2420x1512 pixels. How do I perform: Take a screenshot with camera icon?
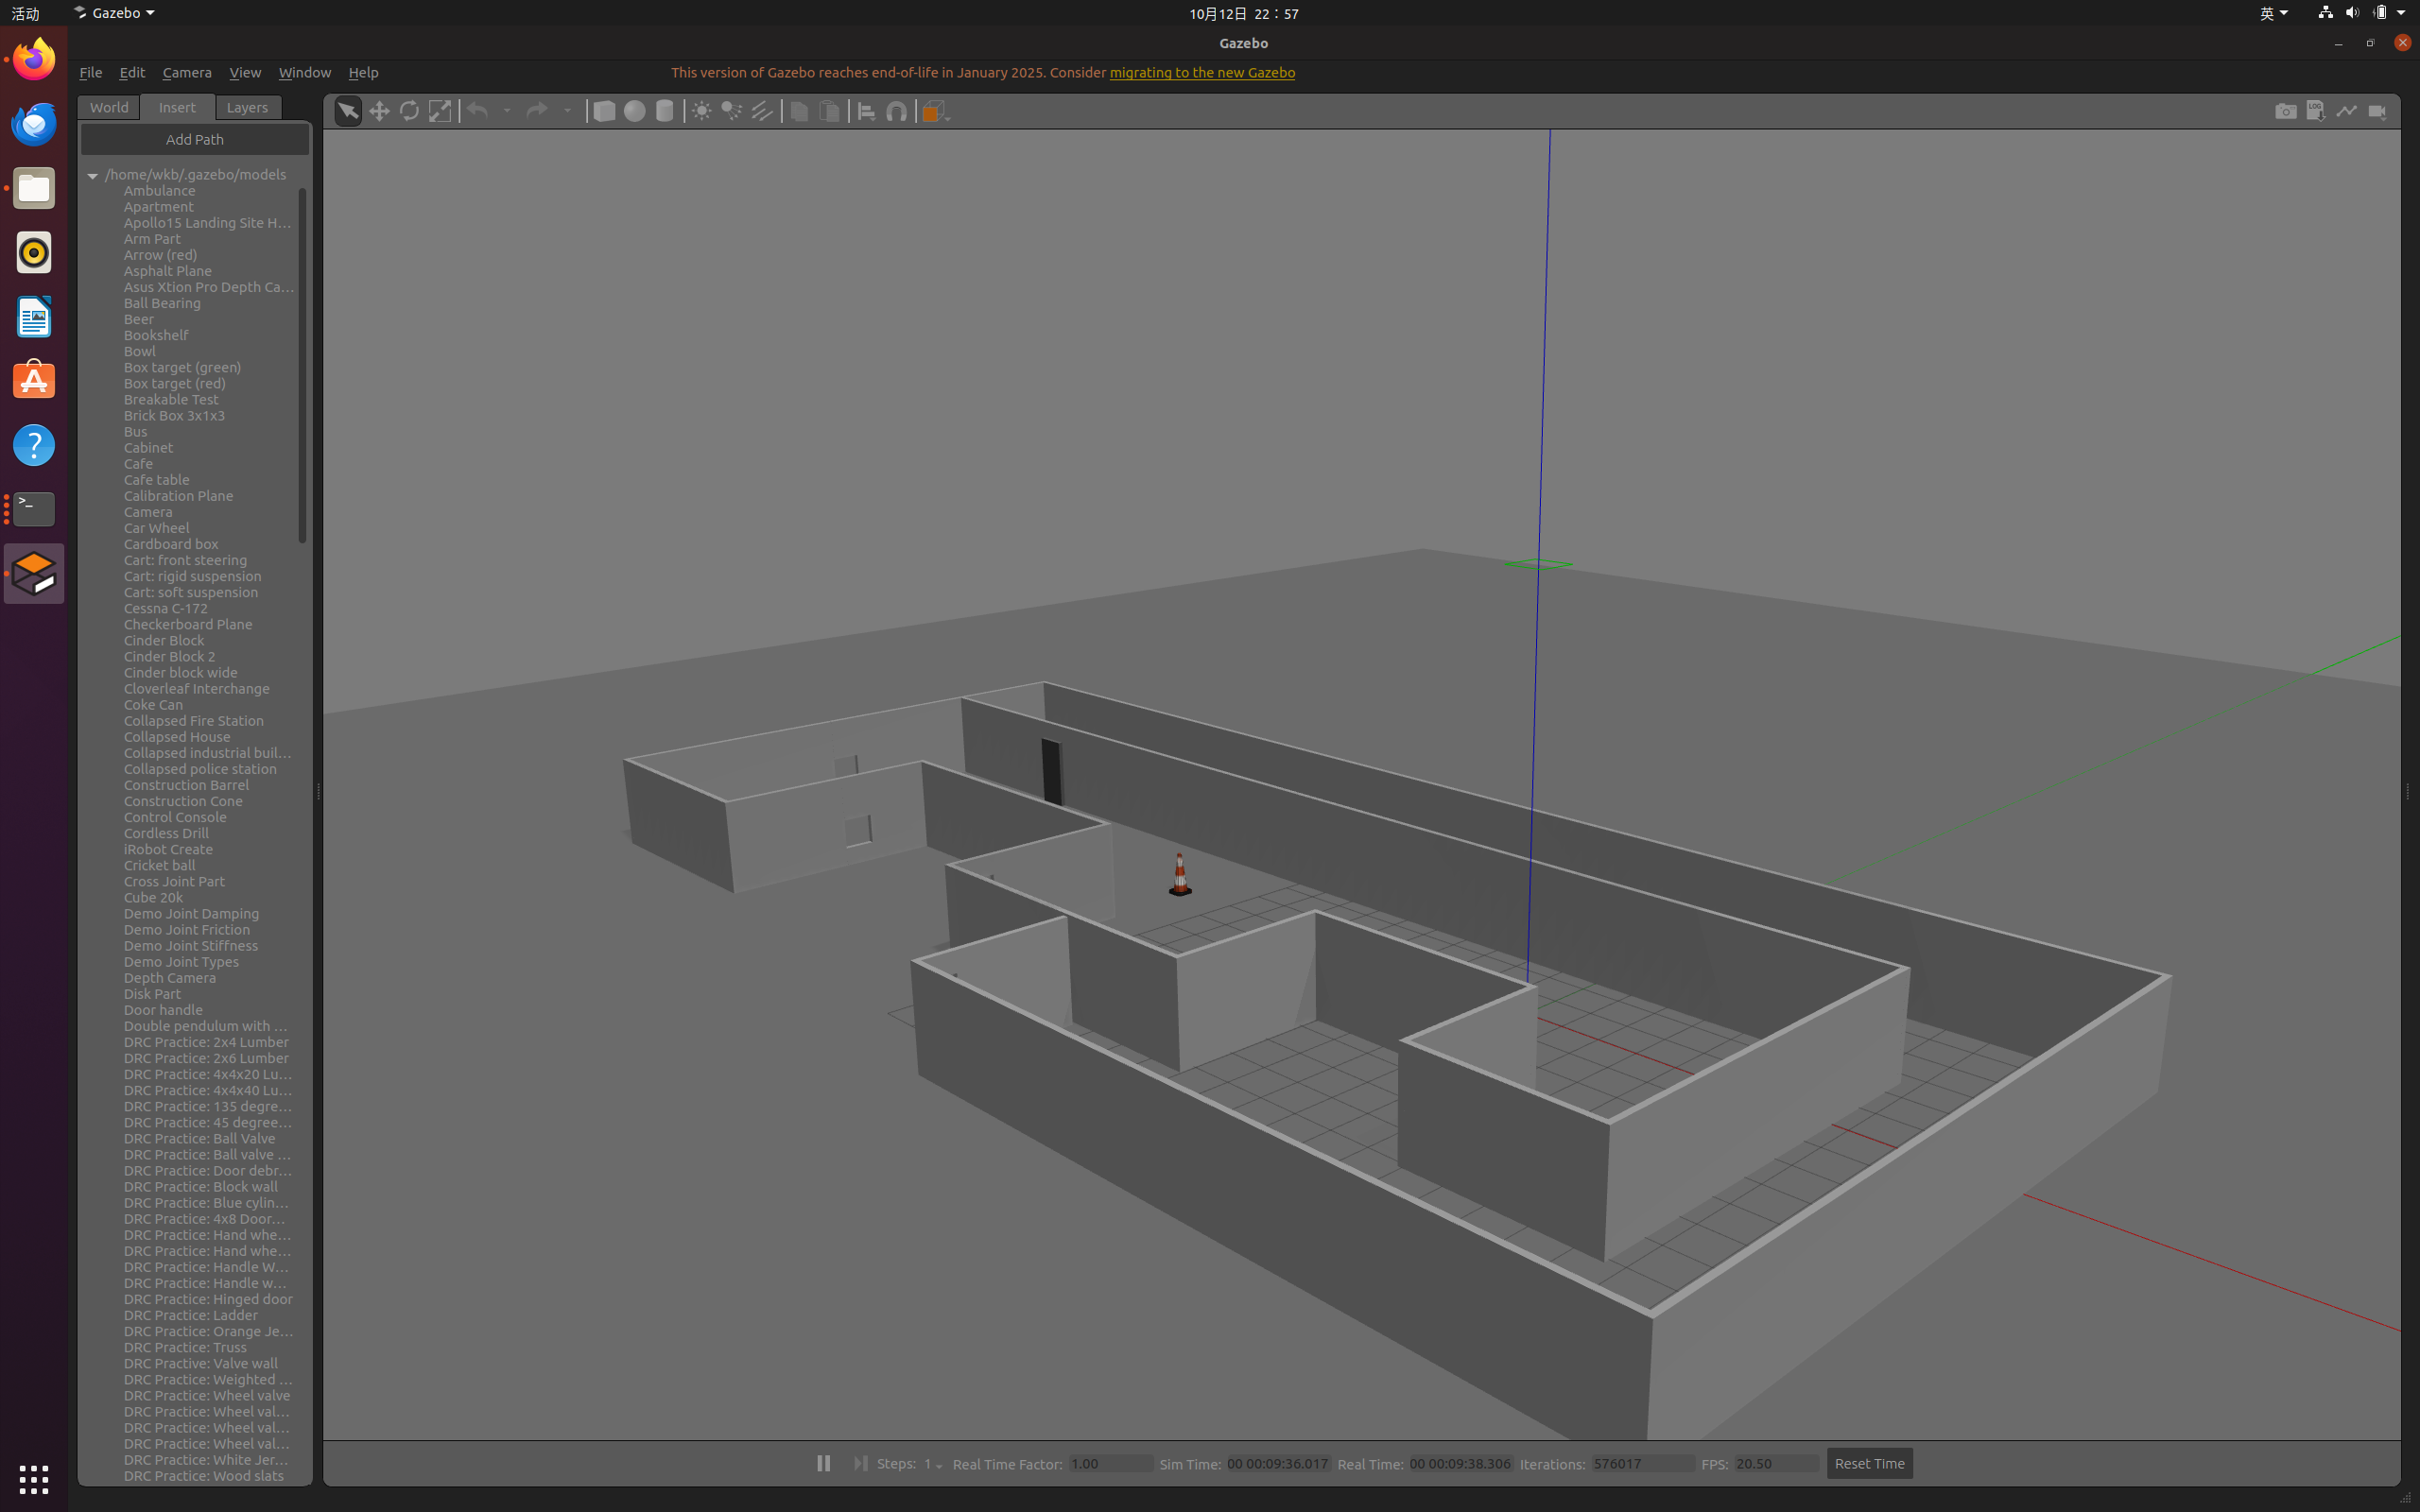point(2286,111)
